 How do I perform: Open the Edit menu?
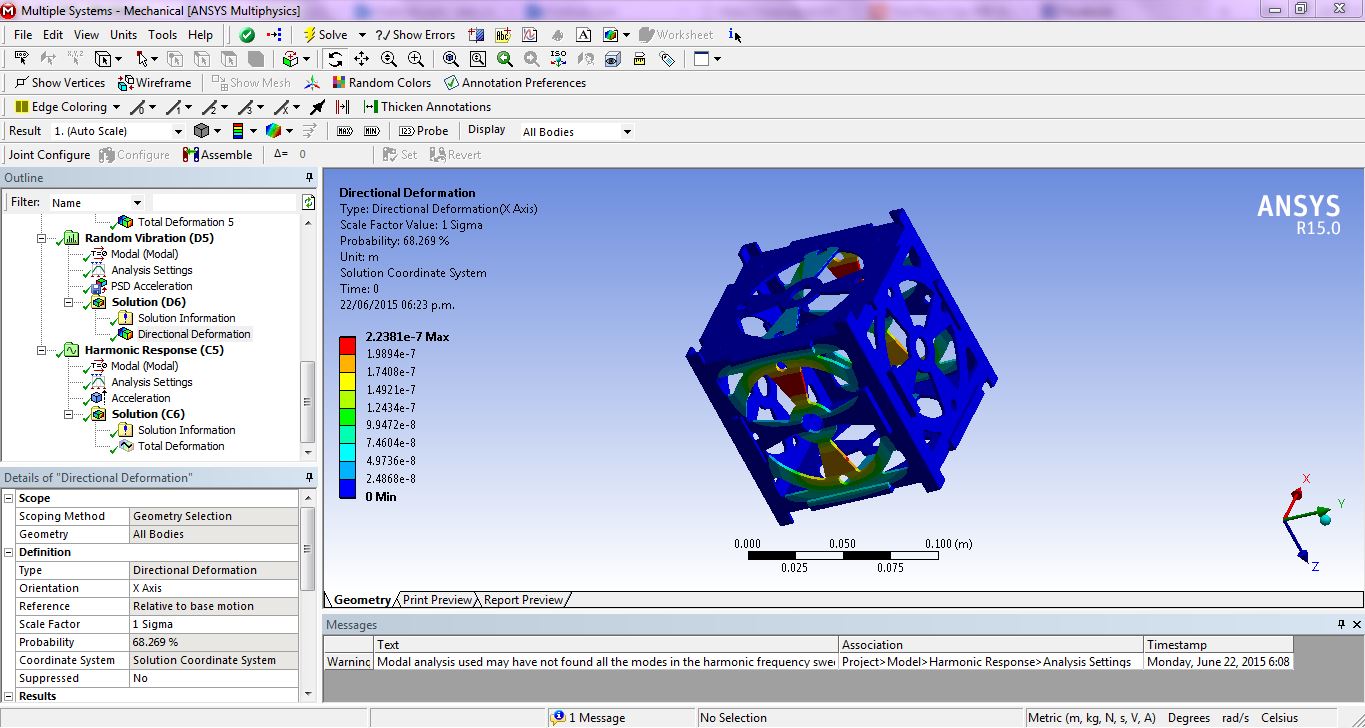[53, 35]
